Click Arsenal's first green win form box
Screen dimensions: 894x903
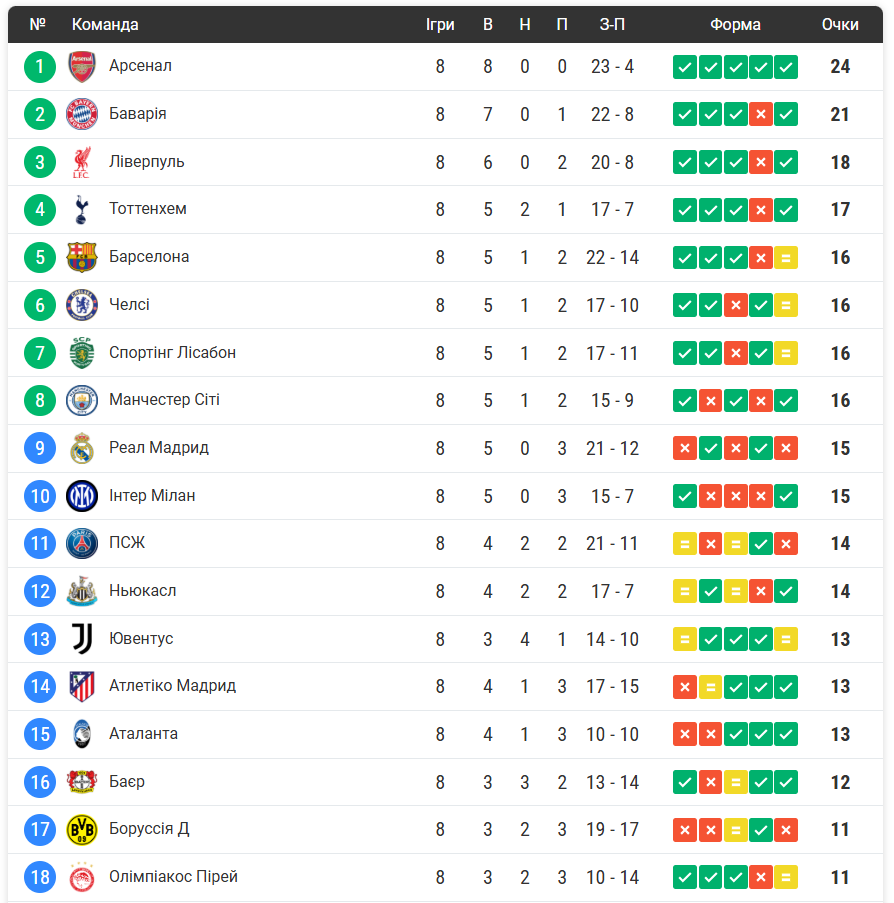684,67
